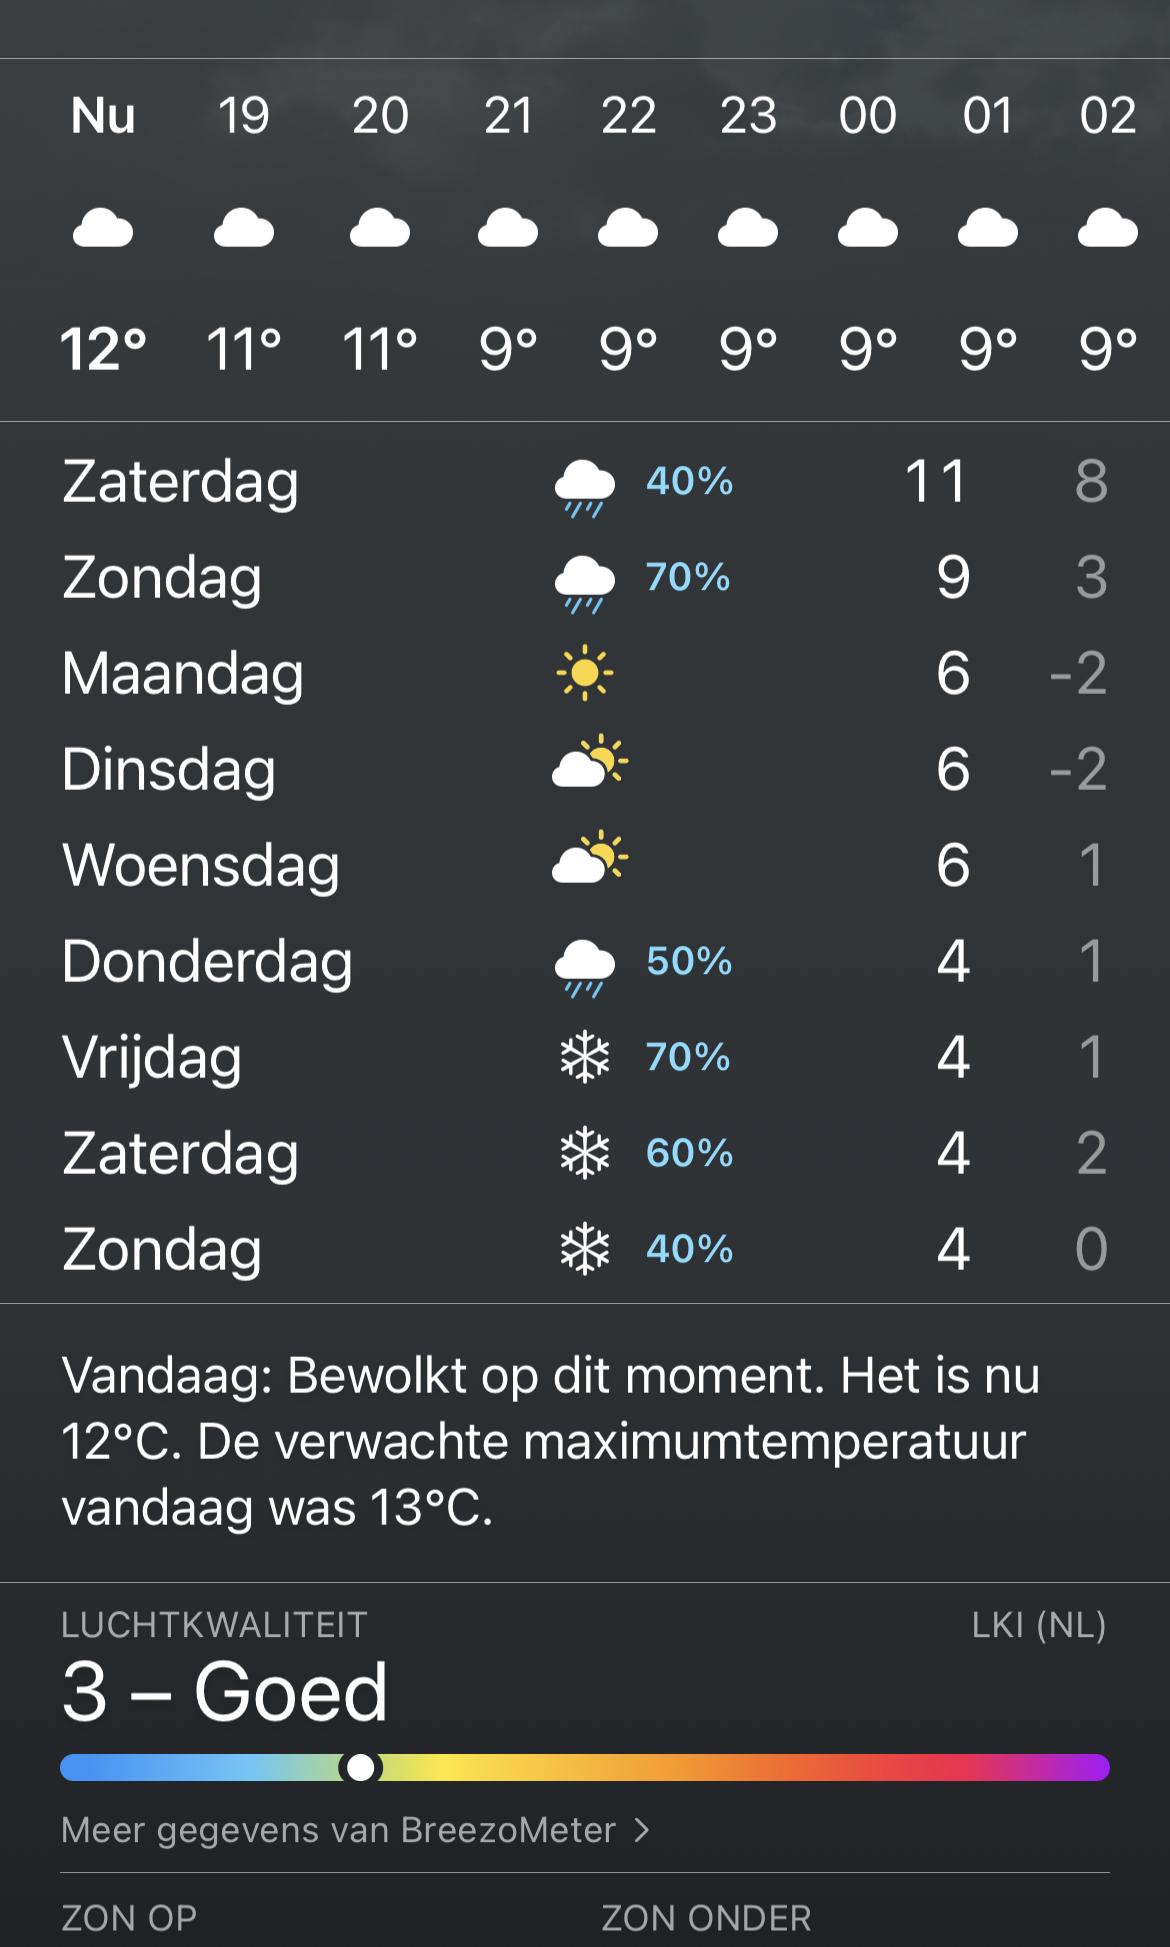Image resolution: width=1170 pixels, height=1947 pixels.
Task: Select the 02 hour forecast column
Action: pyautogui.click(x=1107, y=231)
